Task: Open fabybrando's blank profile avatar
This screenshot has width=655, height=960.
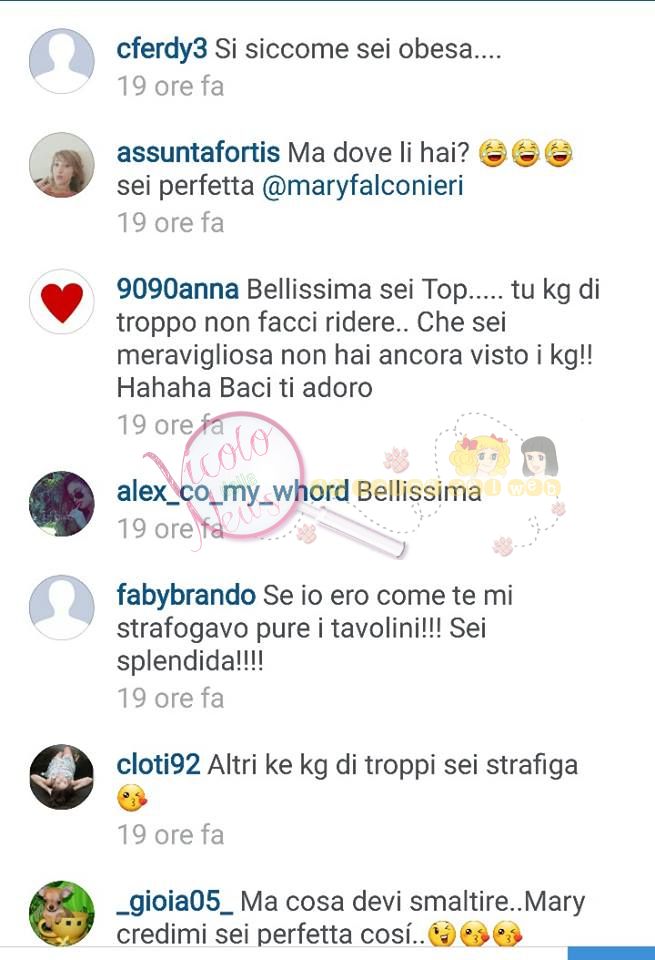Action: [62, 607]
